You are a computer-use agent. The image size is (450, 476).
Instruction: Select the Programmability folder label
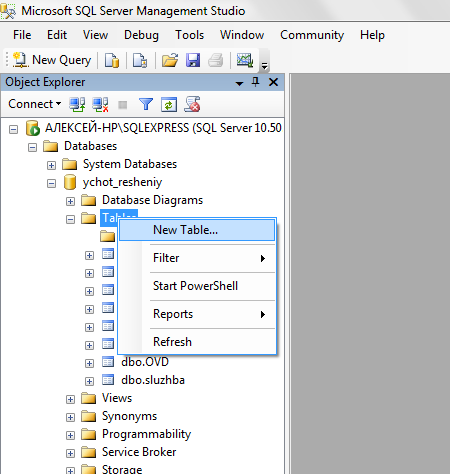tap(146, 434)
